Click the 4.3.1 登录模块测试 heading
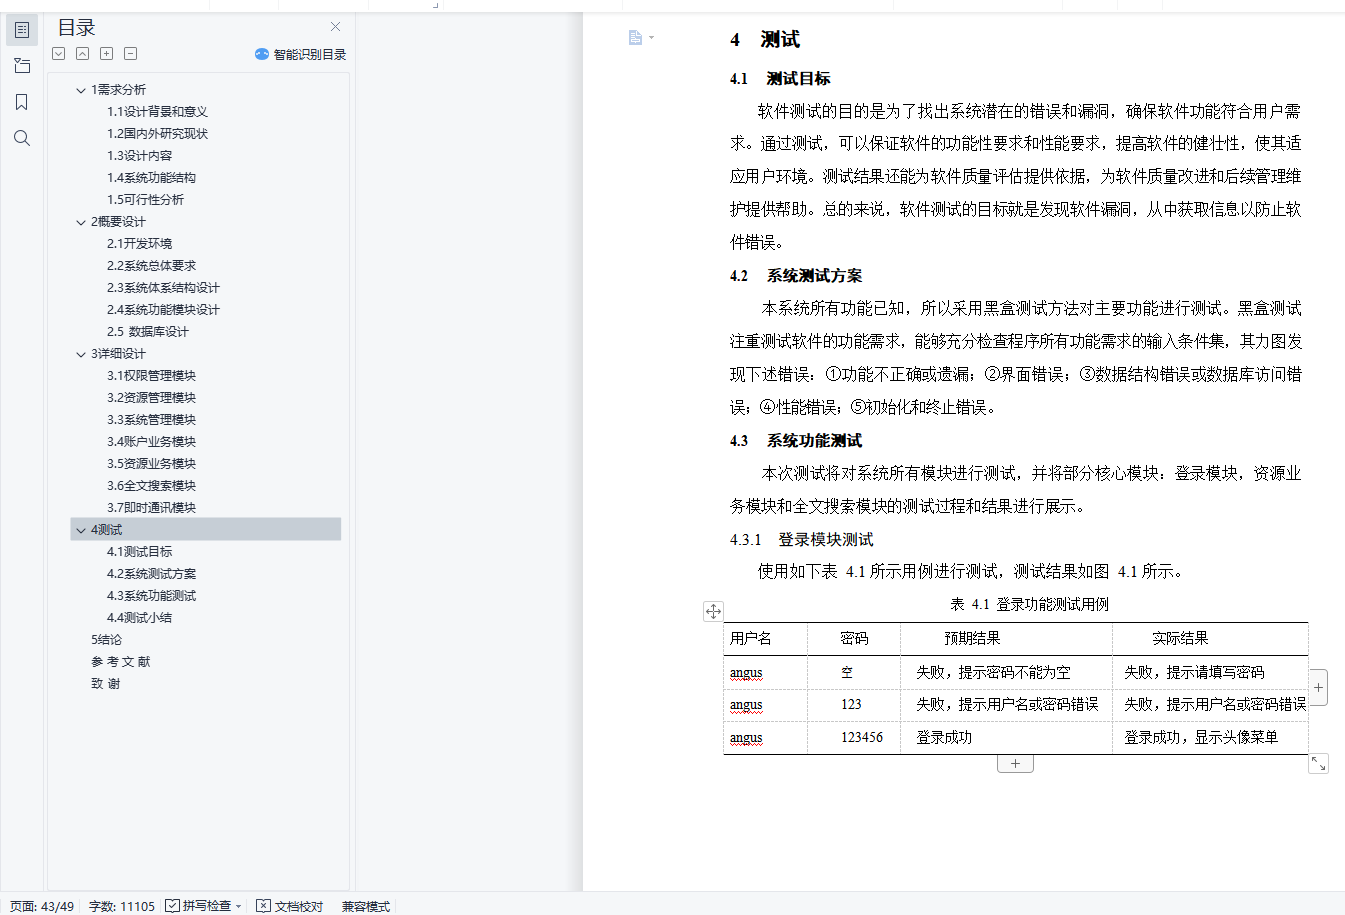The width and height of the screenshot is (1345, 915). tap(802, 540)
